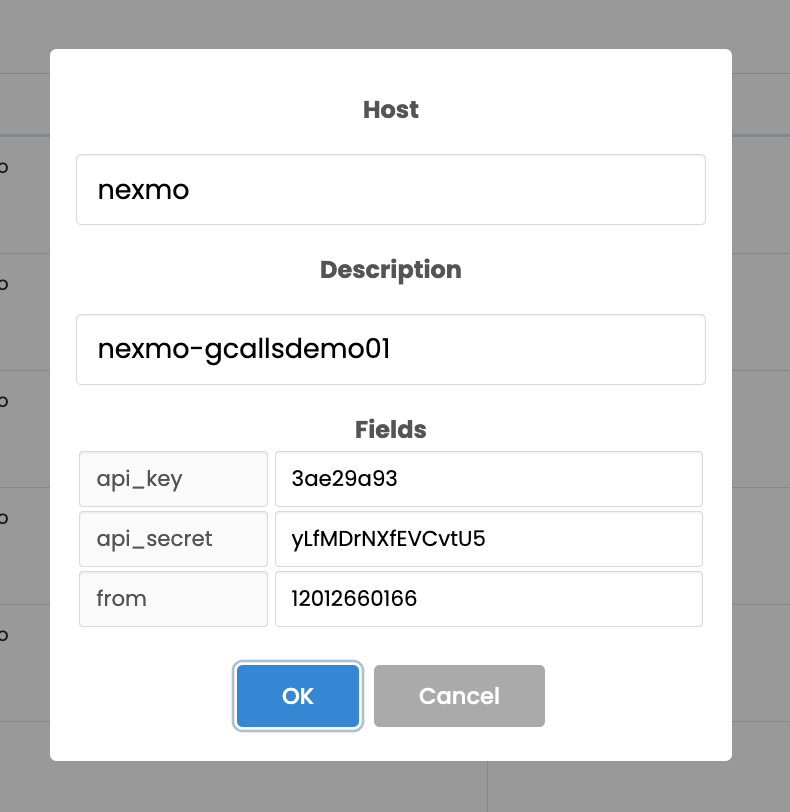
Task: Click the api_secret value yLfMDrNXfEVCvtU5
Action: (488, 539)
